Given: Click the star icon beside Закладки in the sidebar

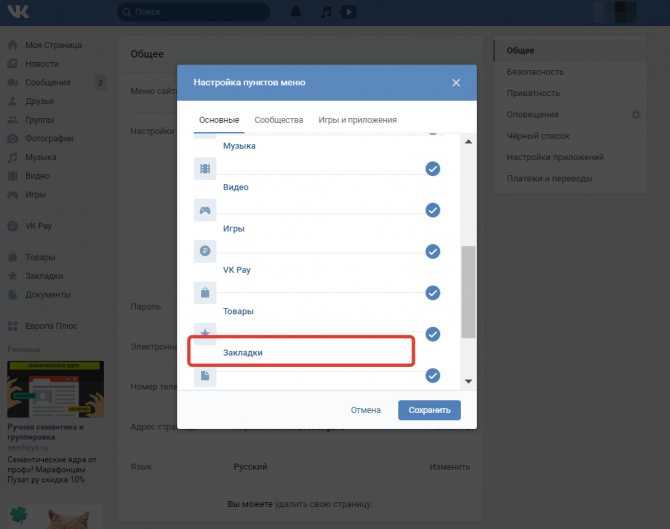Looking at the screenshot, I should 13,276.
